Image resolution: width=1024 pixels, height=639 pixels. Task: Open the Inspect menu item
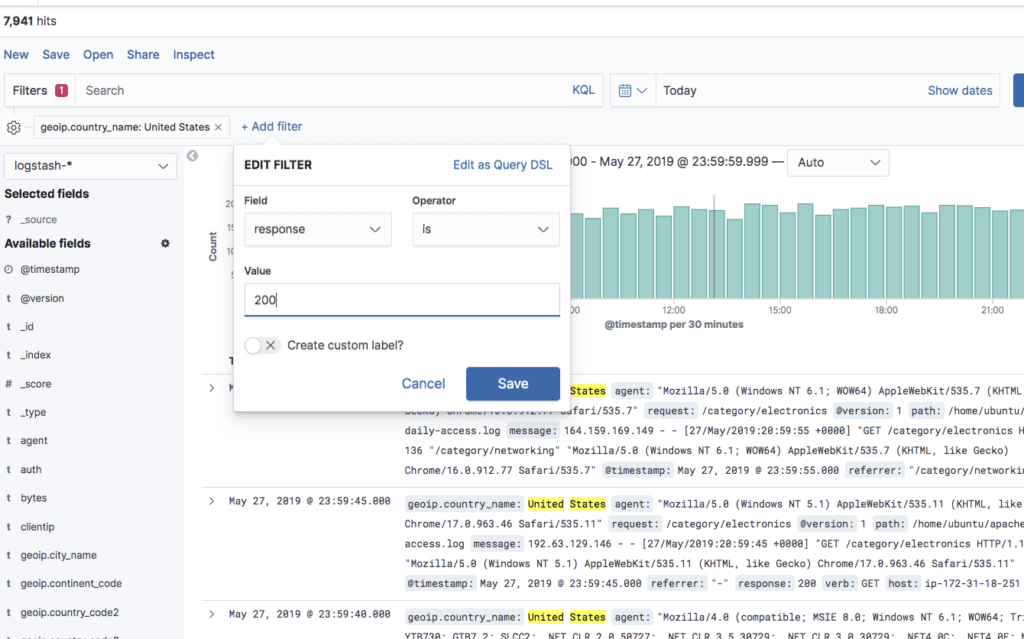(193, 55)
